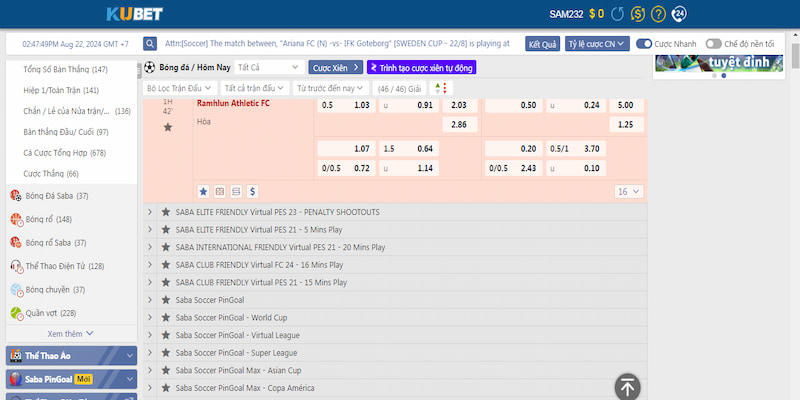This screenshot has height=400, width=800.
Task: Click Trình tạo cược xiên tự động button
Action: (421, 67)
